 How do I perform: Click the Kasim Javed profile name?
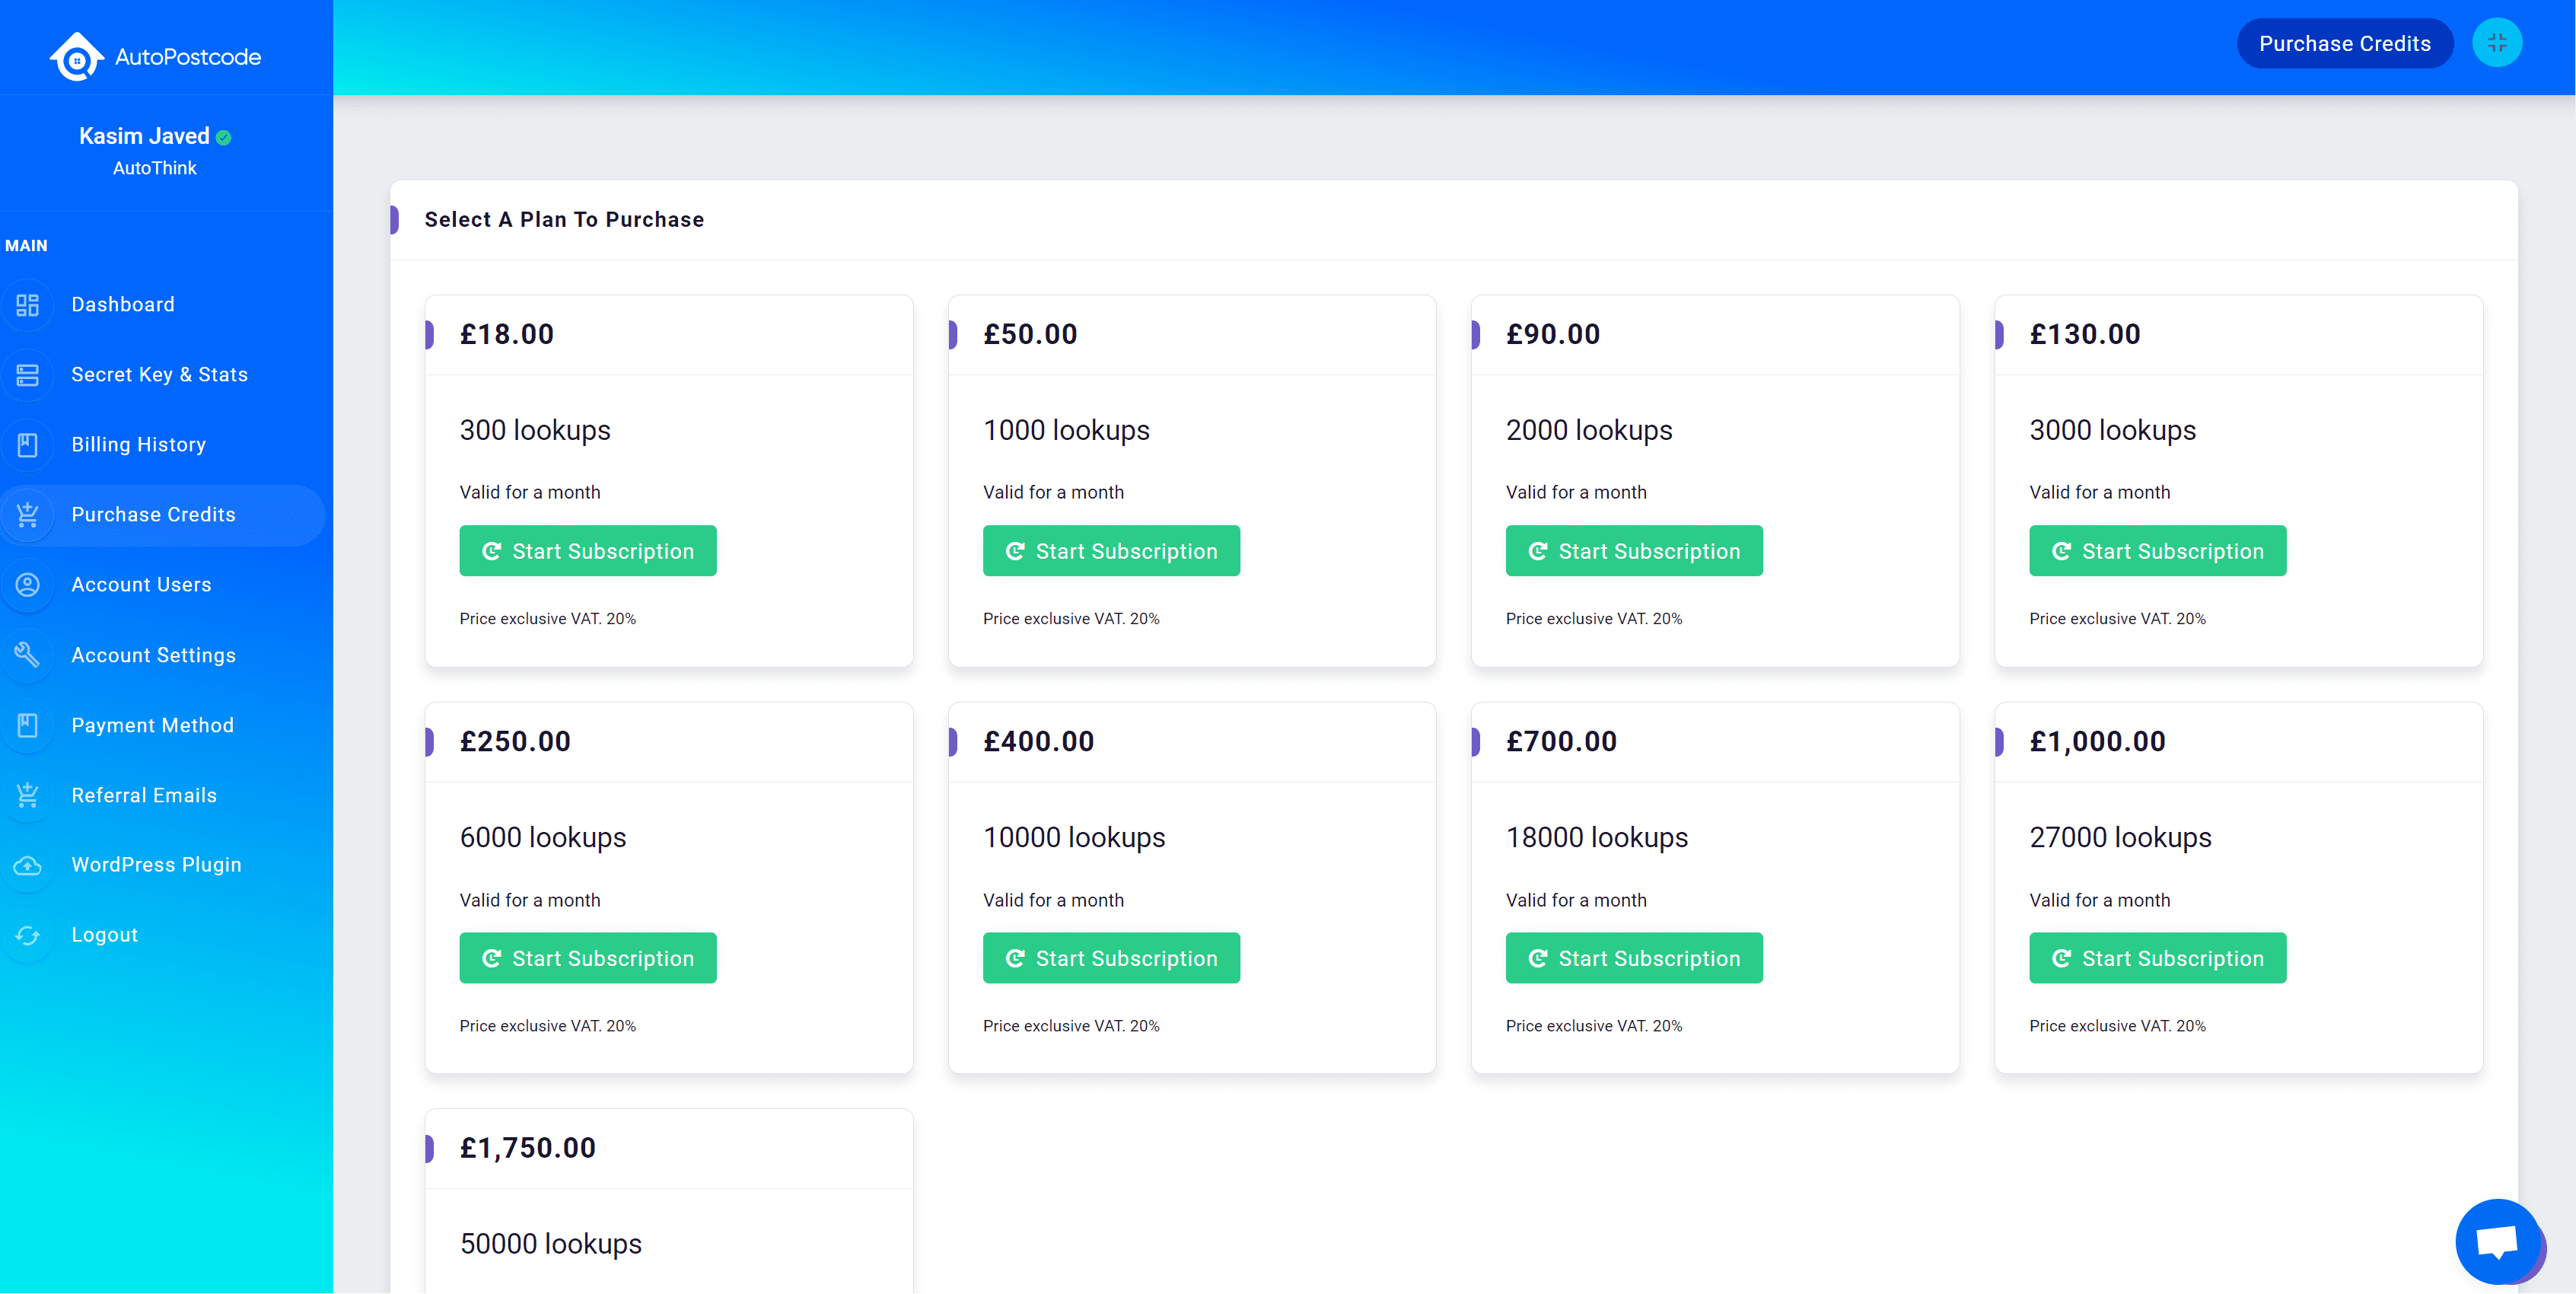click(145, 136)
